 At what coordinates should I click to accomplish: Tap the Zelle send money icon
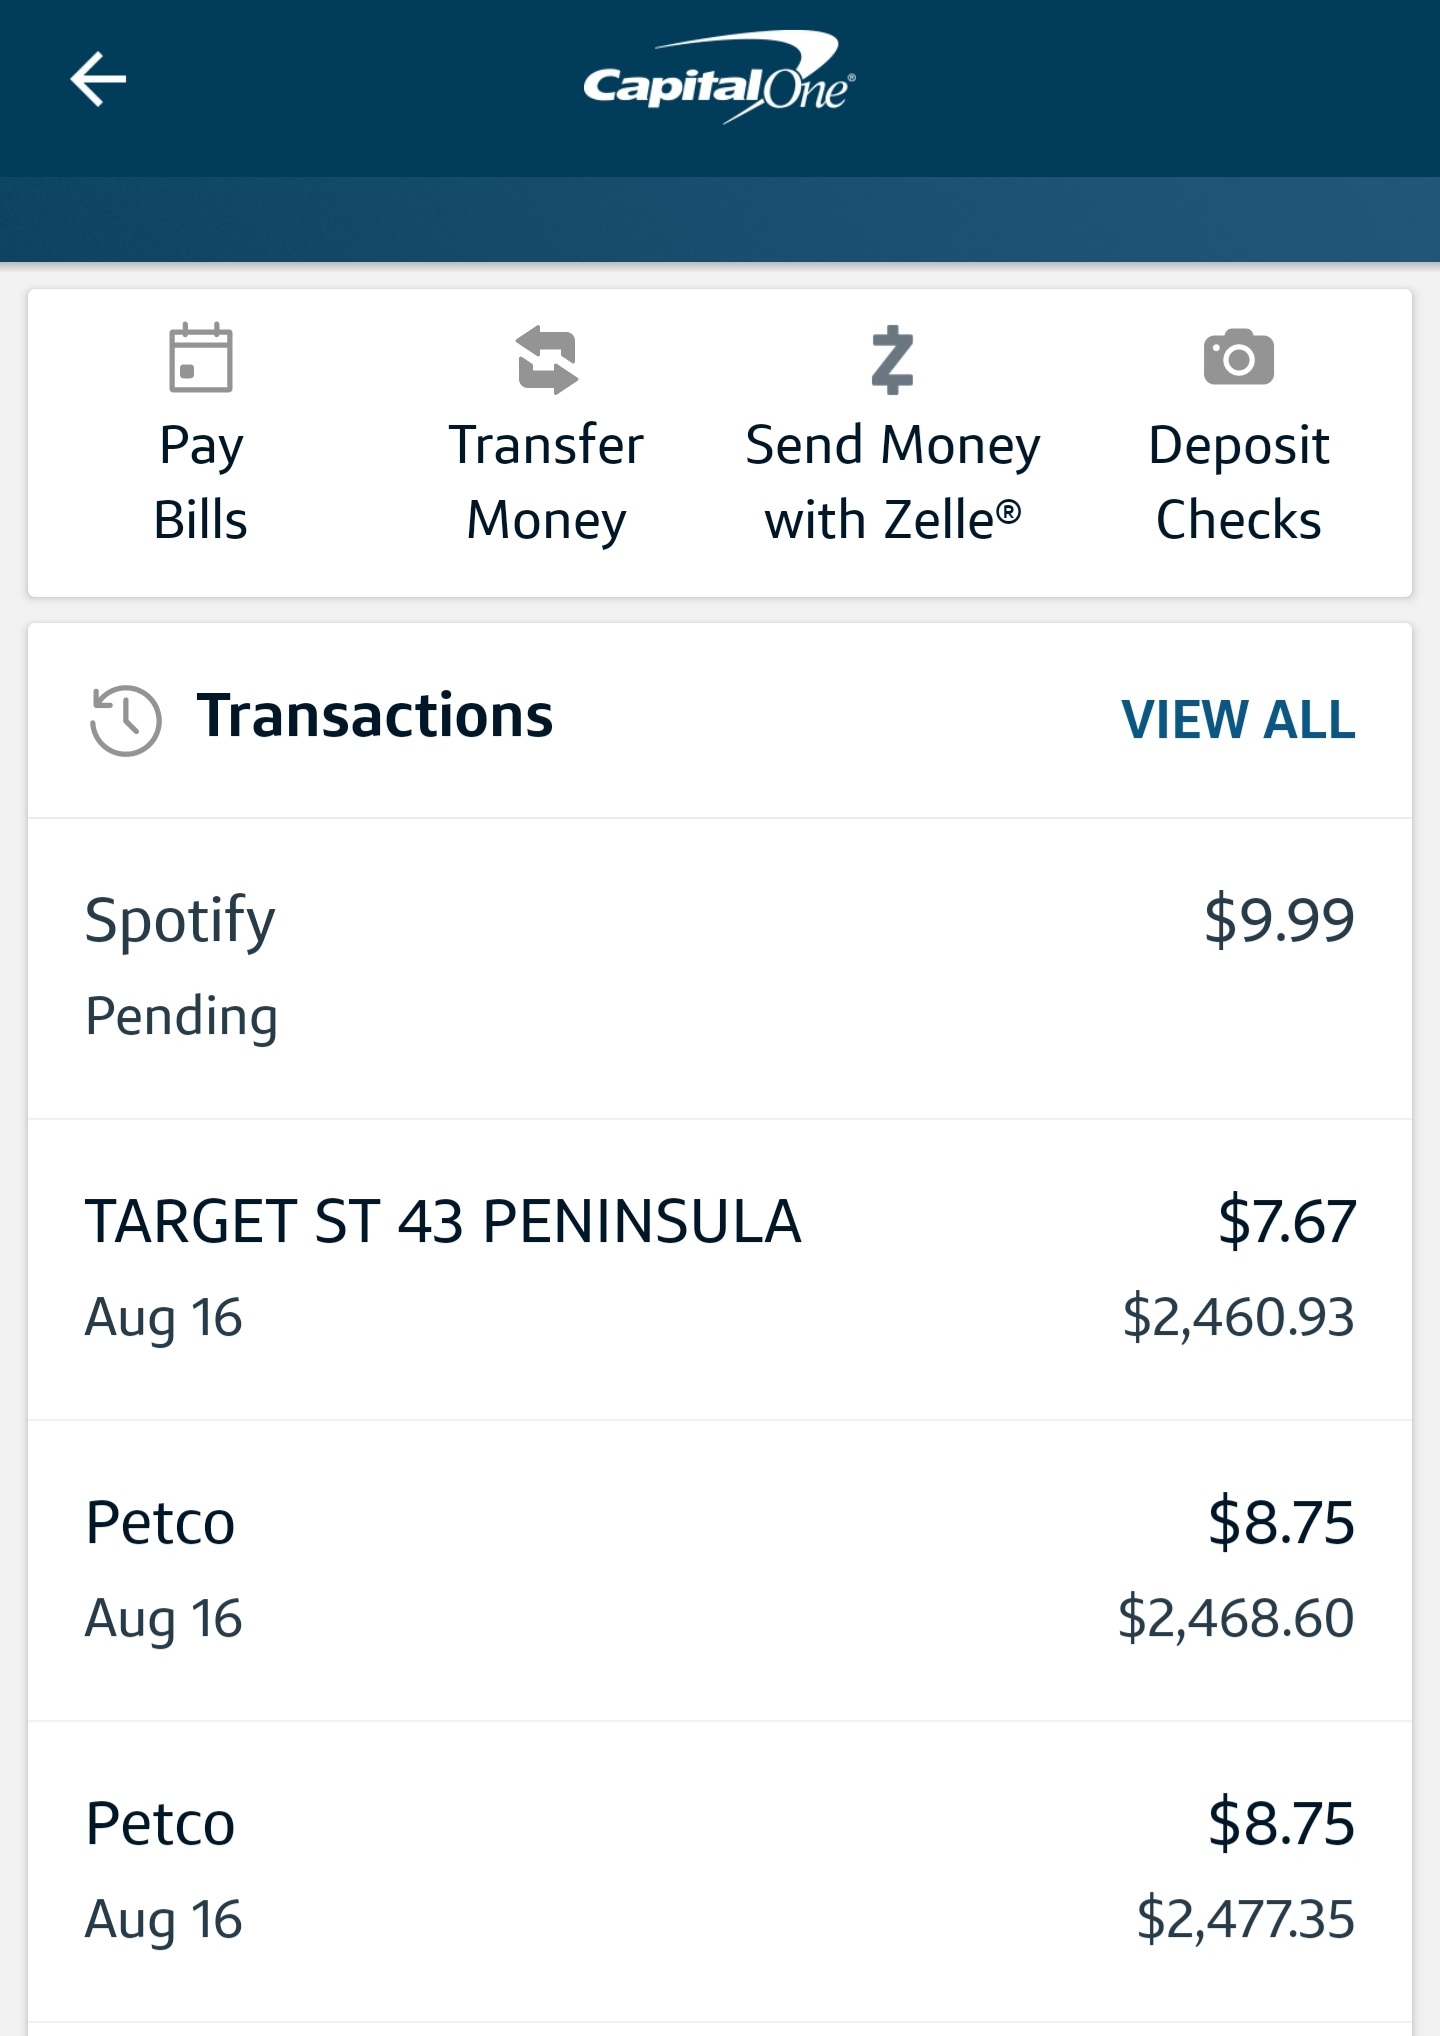coord(892,360)
